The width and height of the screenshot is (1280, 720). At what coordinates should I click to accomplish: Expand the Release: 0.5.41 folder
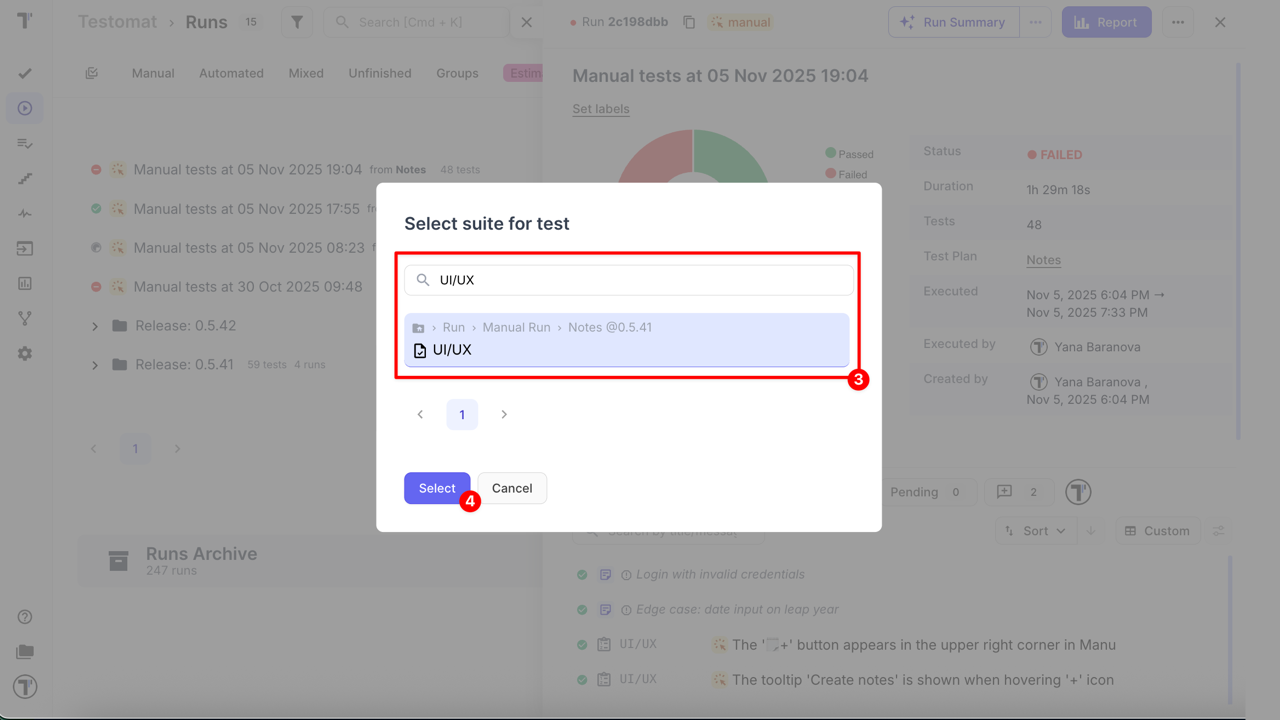pyautogui.click(x=95, y=365)
